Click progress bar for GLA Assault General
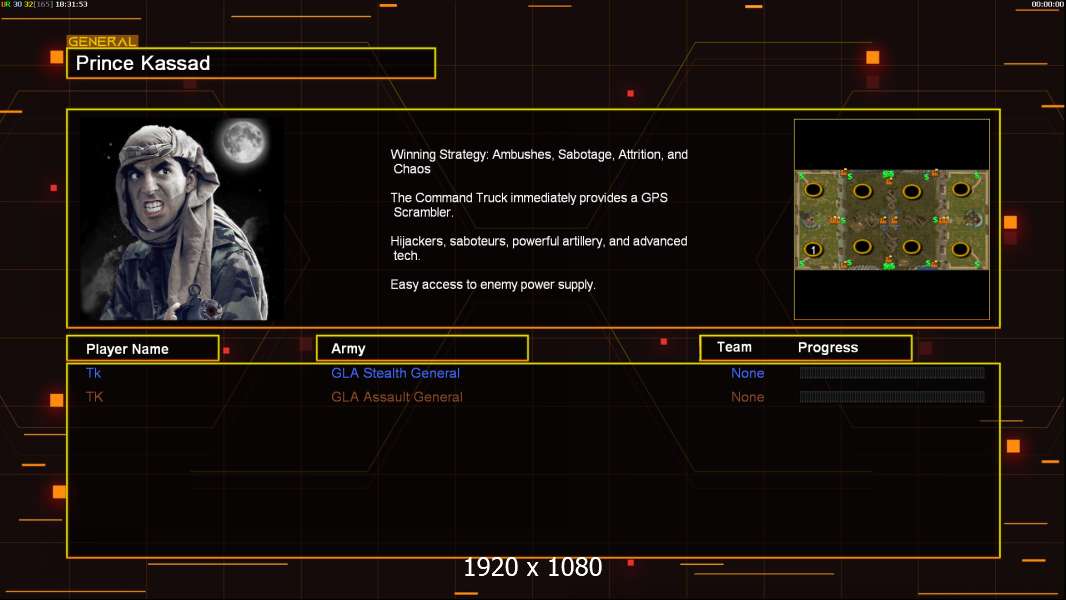The width and height of the screenshot is (1066, 600). [892, 396]
